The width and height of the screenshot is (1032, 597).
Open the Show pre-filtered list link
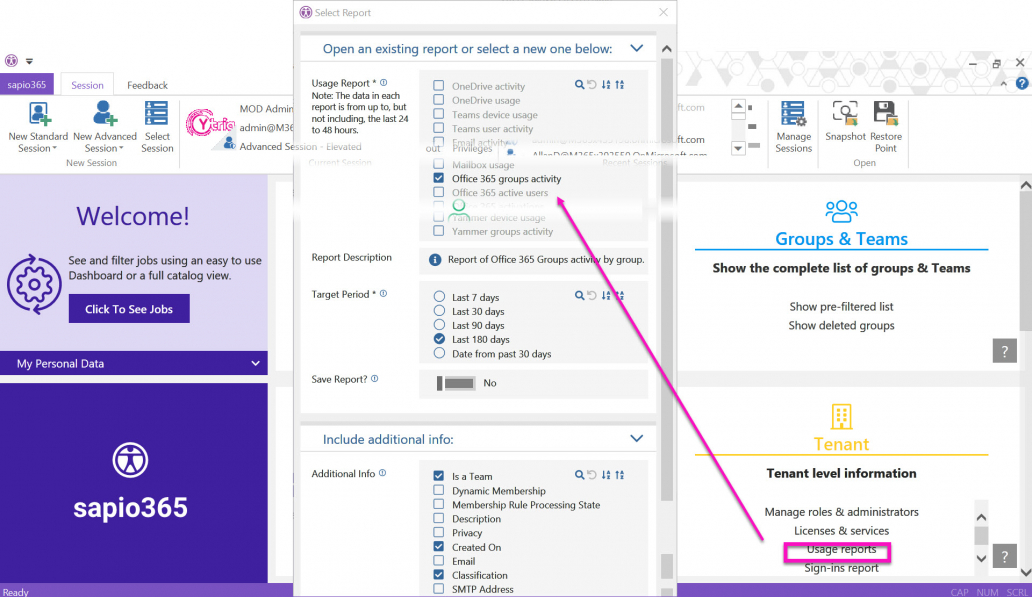841,306
